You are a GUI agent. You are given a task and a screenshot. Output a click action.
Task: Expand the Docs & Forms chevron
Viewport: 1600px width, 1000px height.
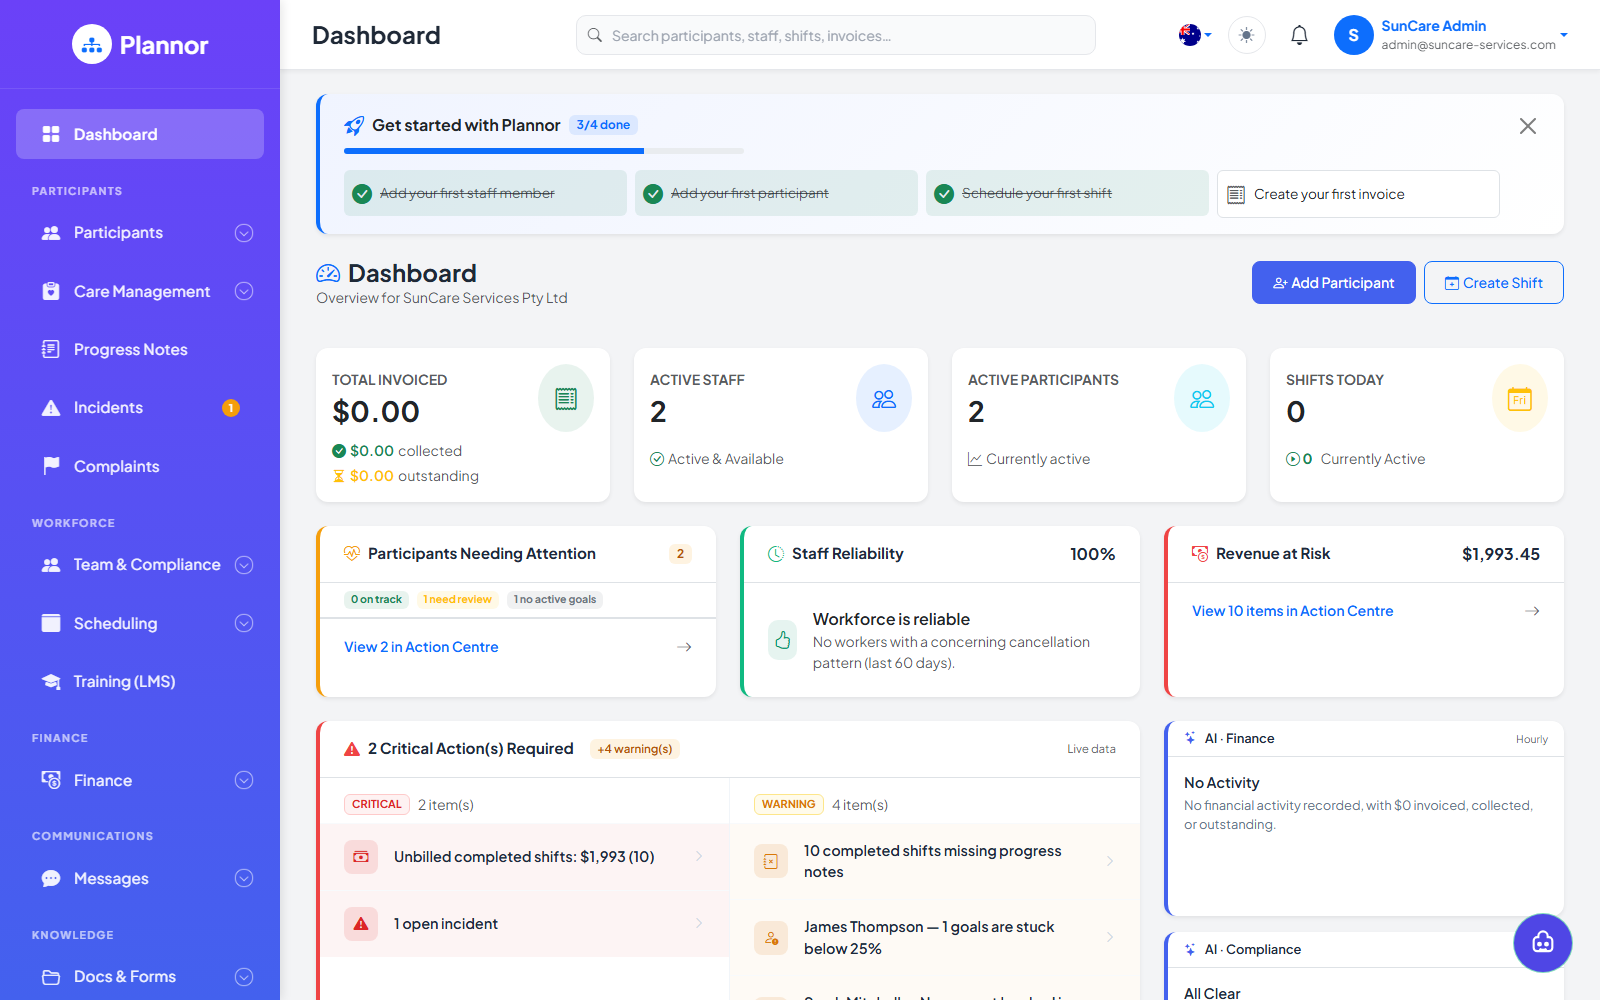(244, 977)
